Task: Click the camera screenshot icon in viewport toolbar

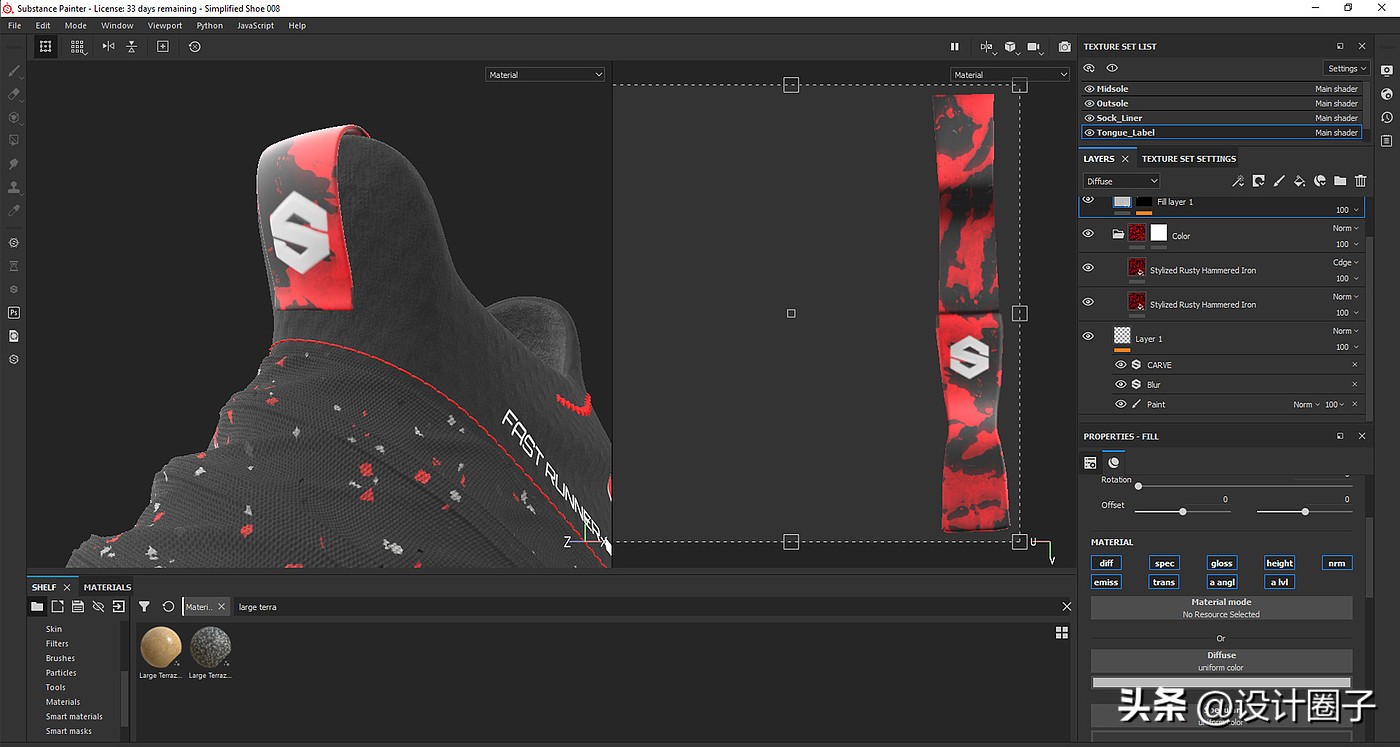Action: [1064, 47]
